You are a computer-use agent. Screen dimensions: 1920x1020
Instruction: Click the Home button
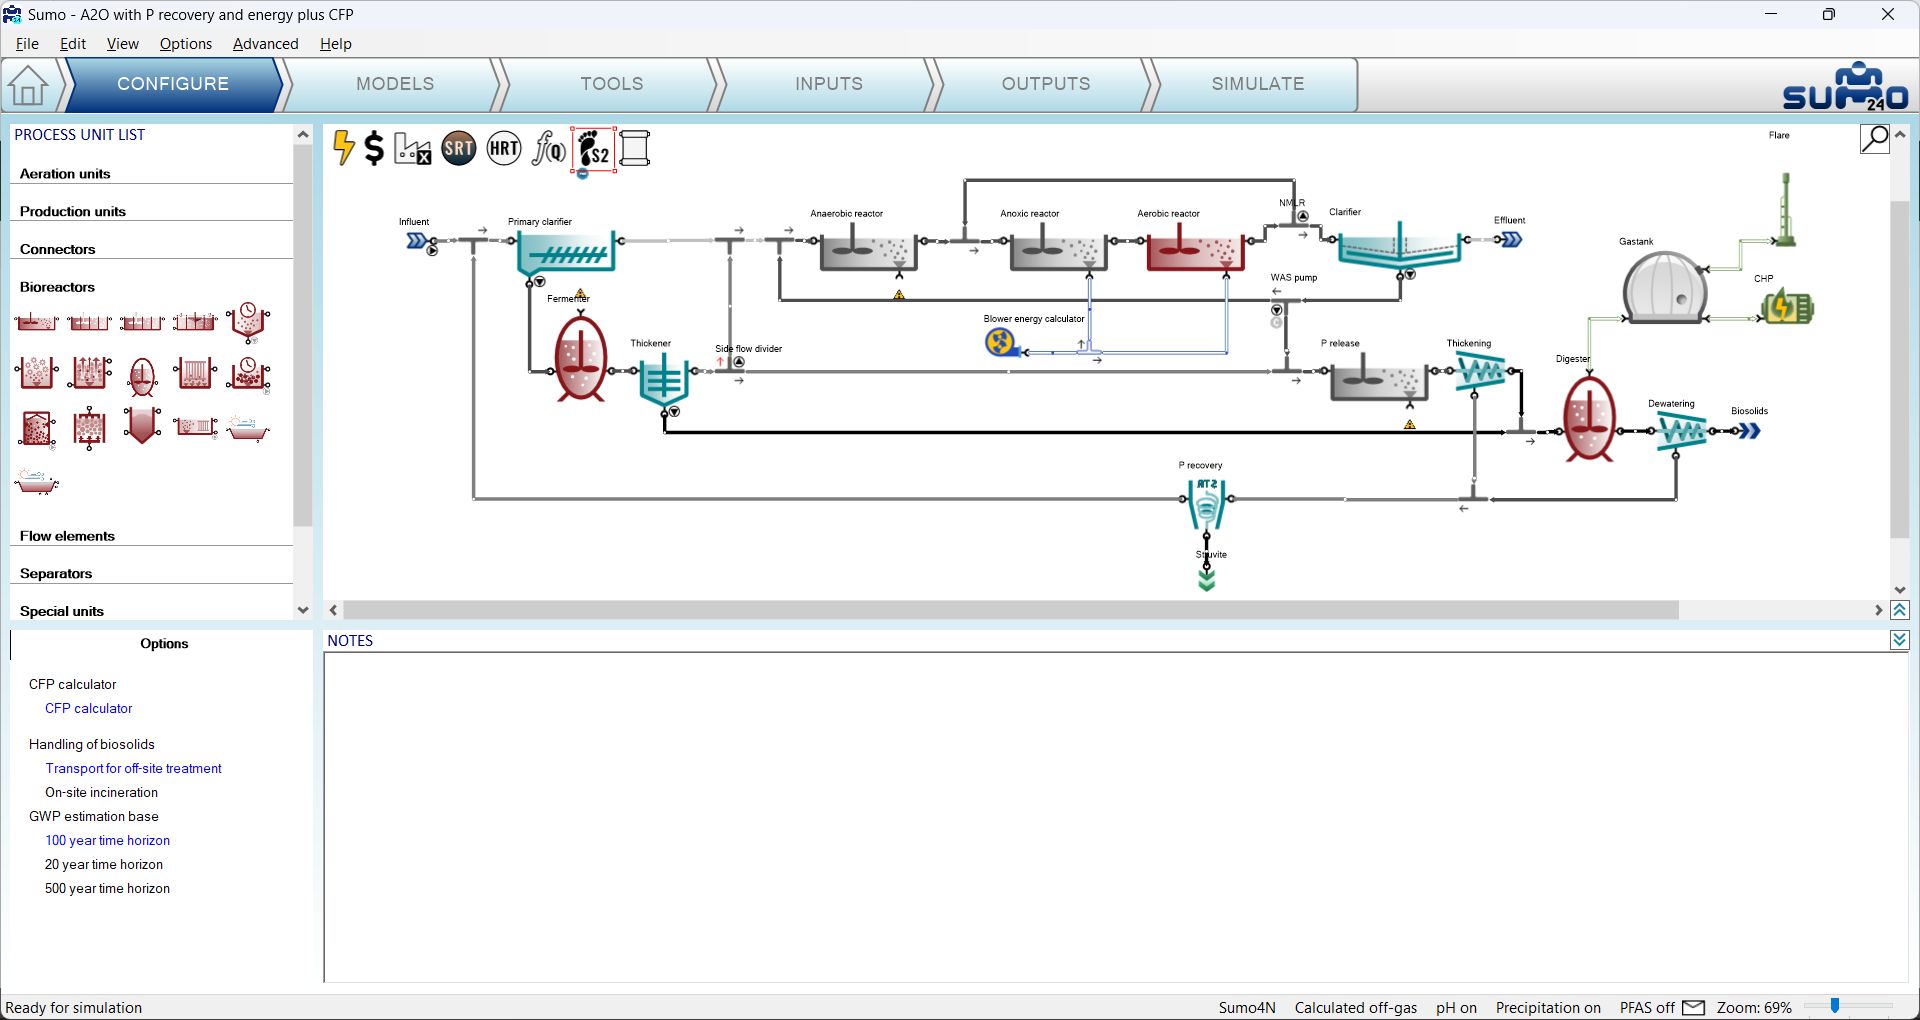point(28,85)
